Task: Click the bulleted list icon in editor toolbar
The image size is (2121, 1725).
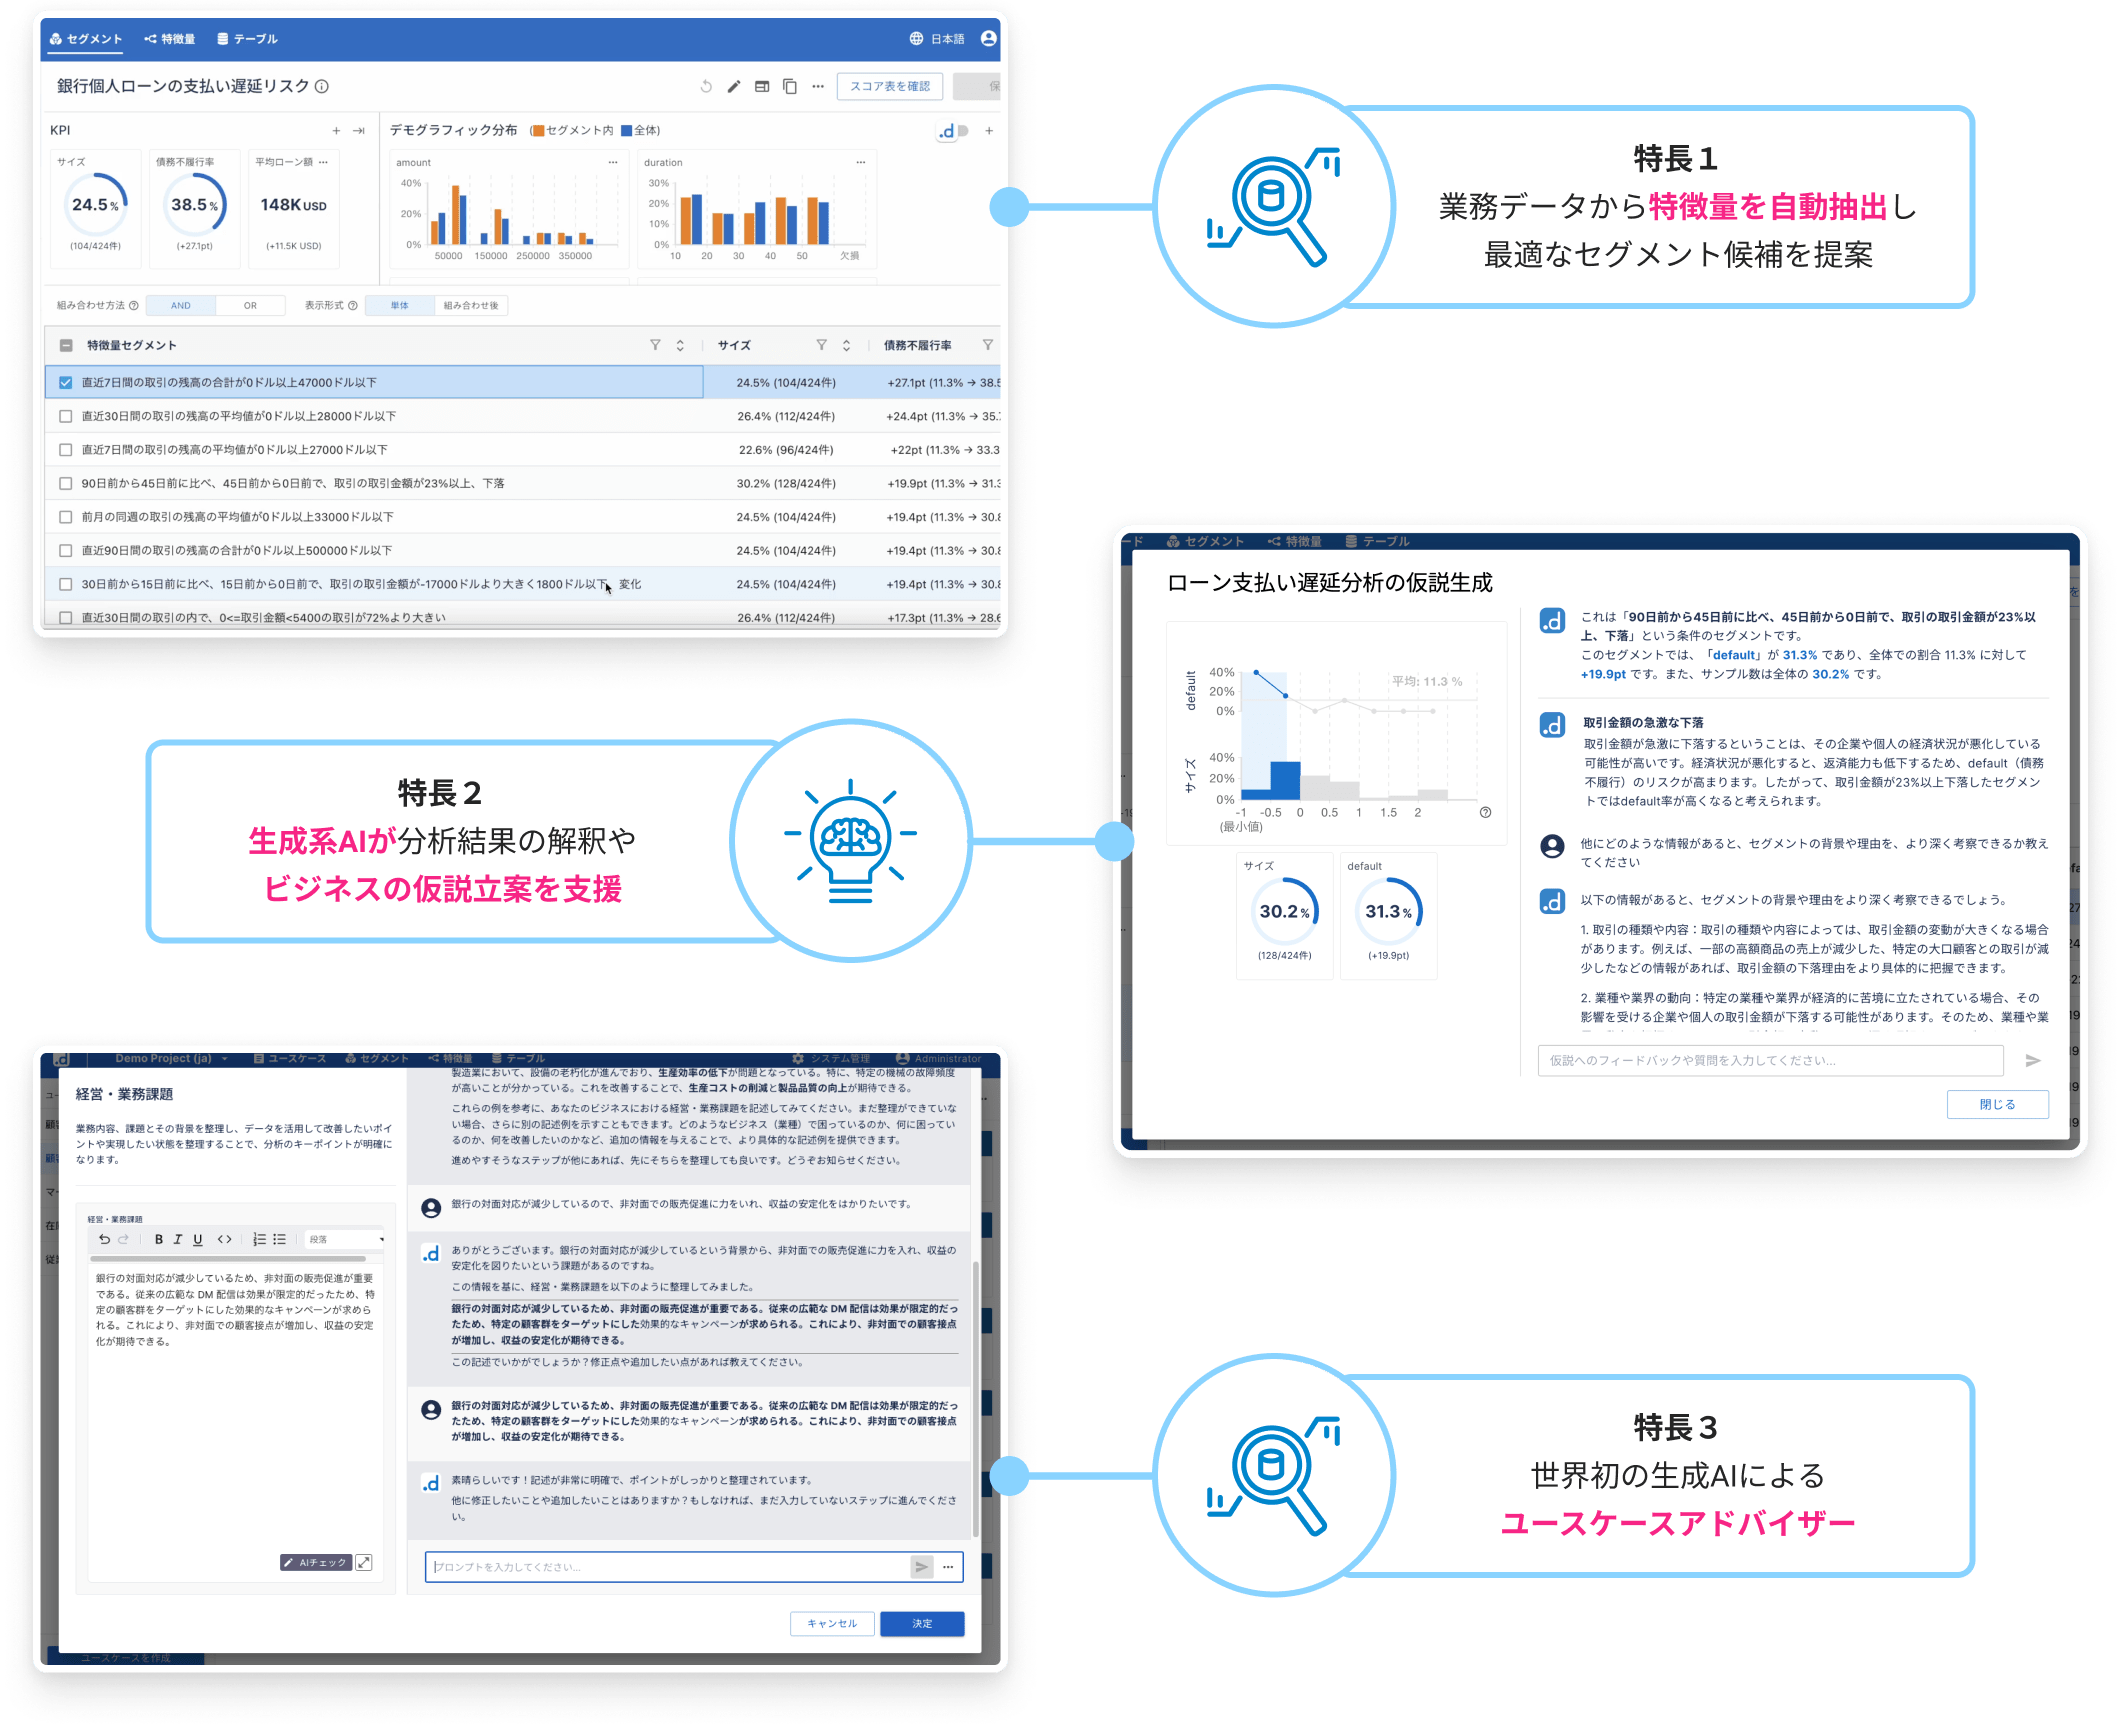Action: click(x=280, y=1240)
